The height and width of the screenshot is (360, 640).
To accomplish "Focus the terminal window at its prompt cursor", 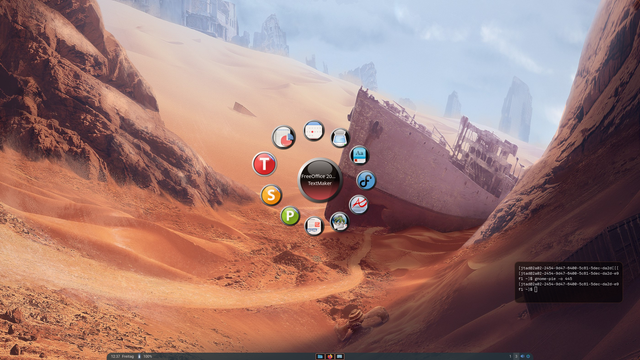I will (x=536, y=289).
